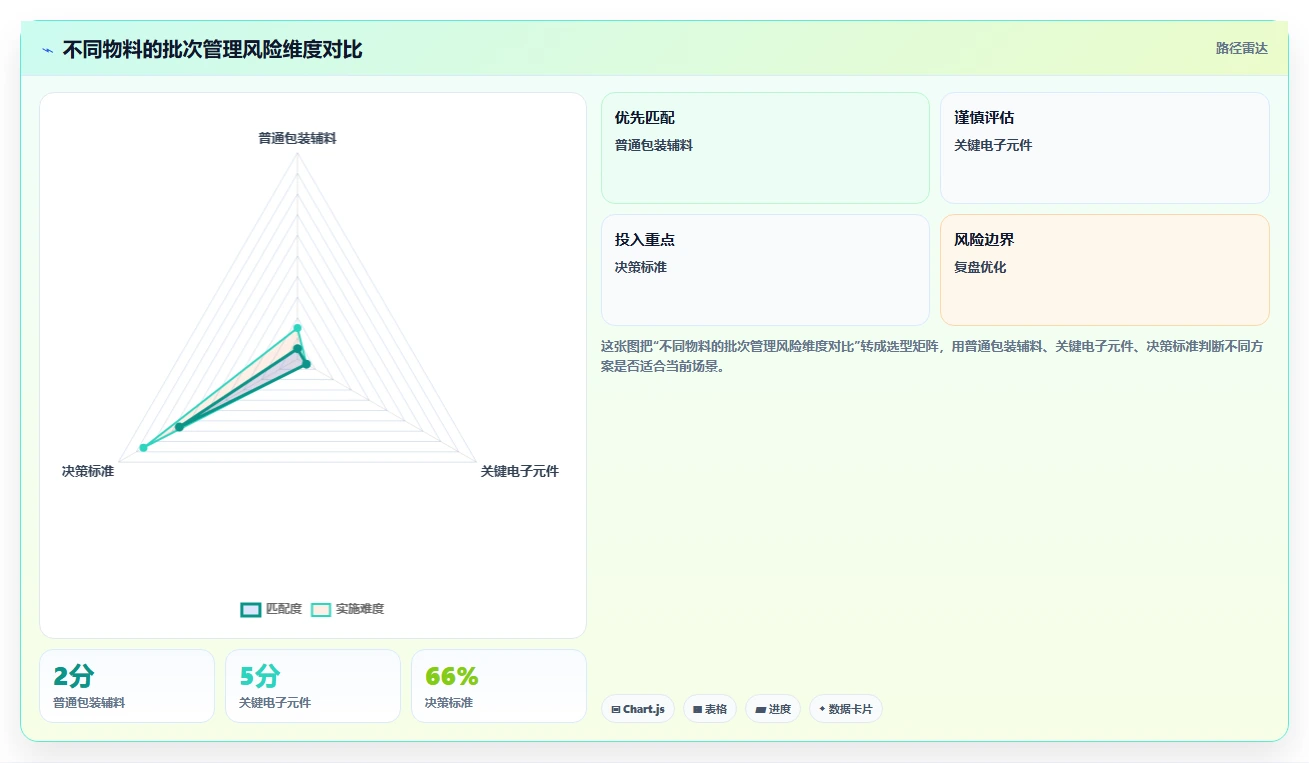Click the 普通包装辅料 radar axis label

pyautogui.click(x=297, y=138)
